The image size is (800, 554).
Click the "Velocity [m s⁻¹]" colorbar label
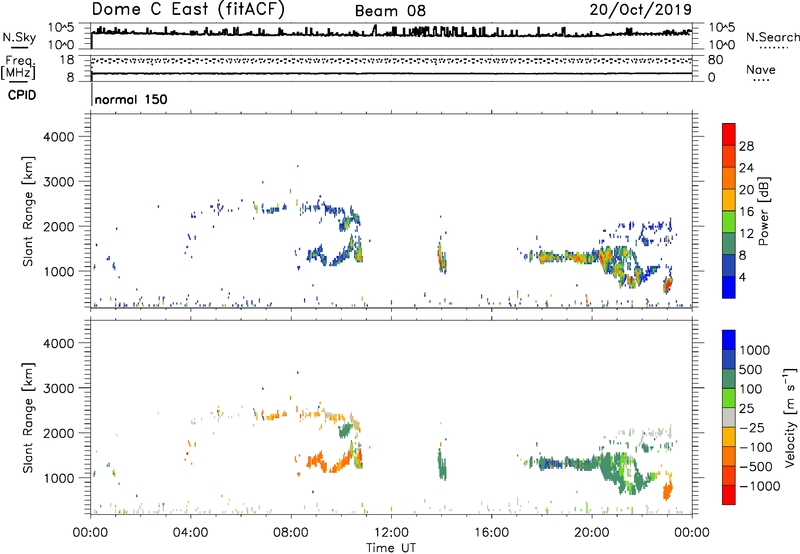(790, 417)
